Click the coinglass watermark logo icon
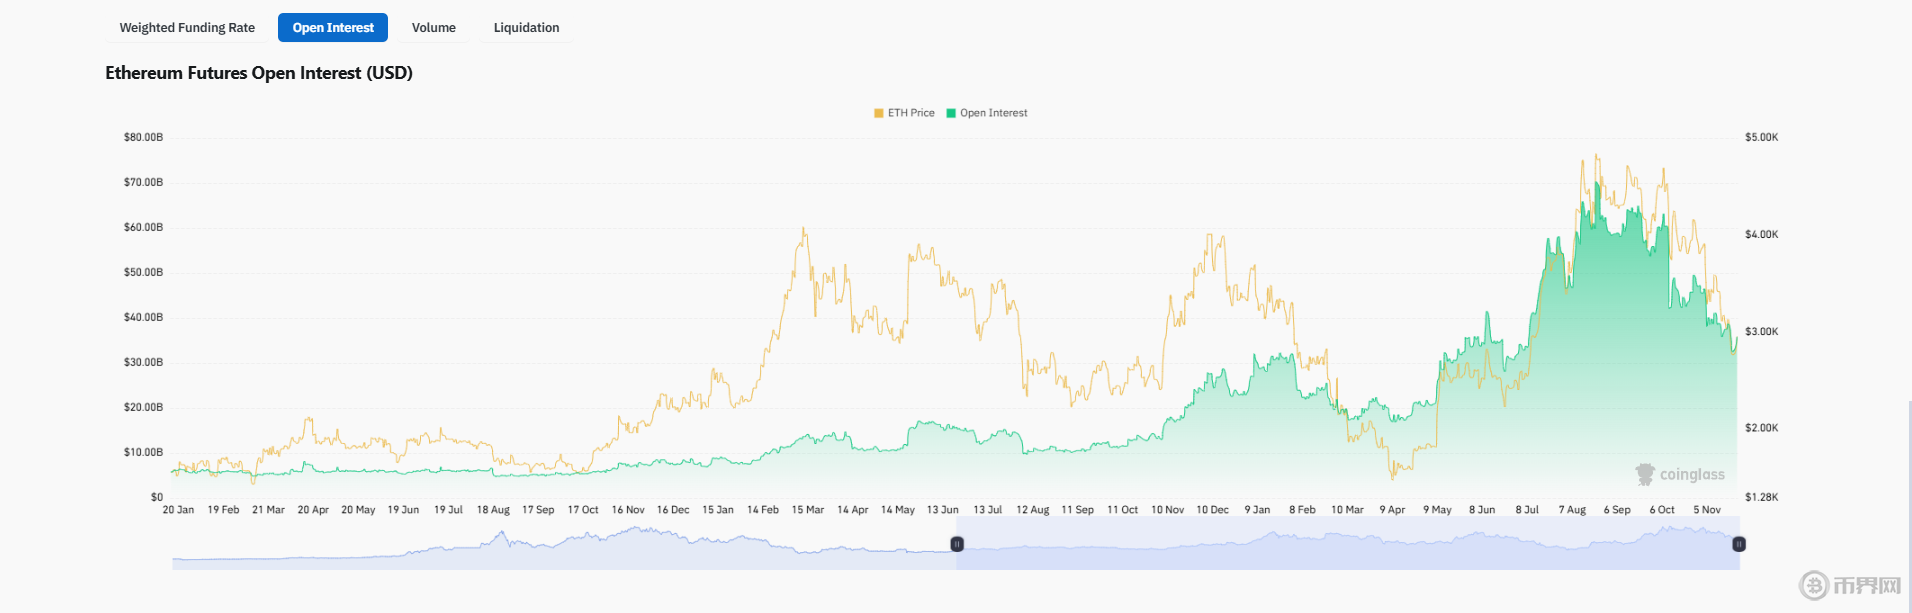The image size is (1912, 613). coord(1645,474)
